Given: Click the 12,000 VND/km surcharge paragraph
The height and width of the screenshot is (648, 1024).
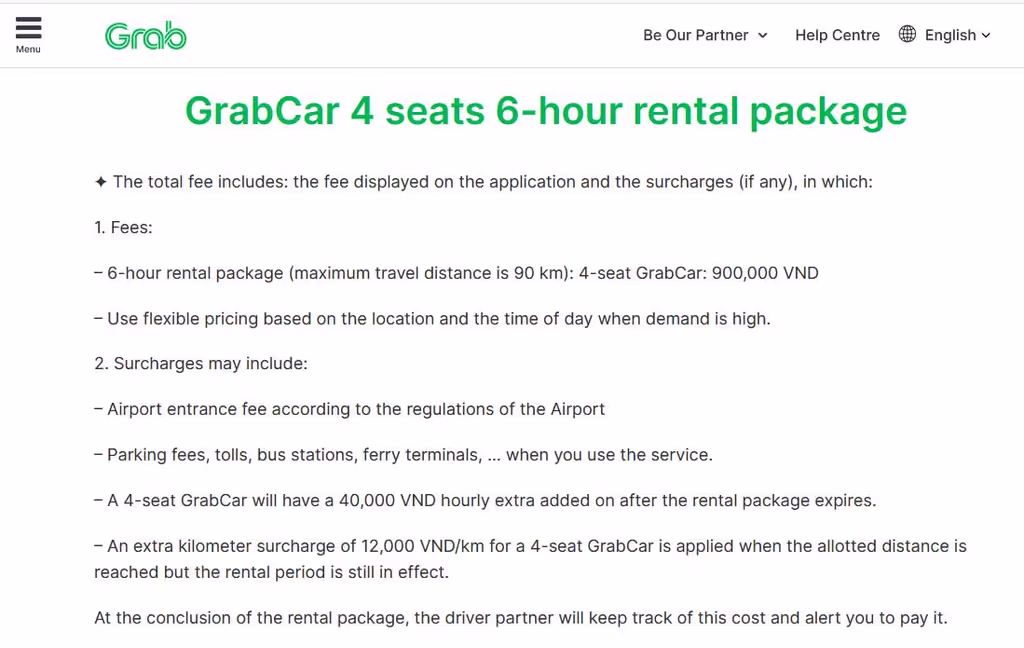Looking at the screenshot, I should [x=530, y=559].
